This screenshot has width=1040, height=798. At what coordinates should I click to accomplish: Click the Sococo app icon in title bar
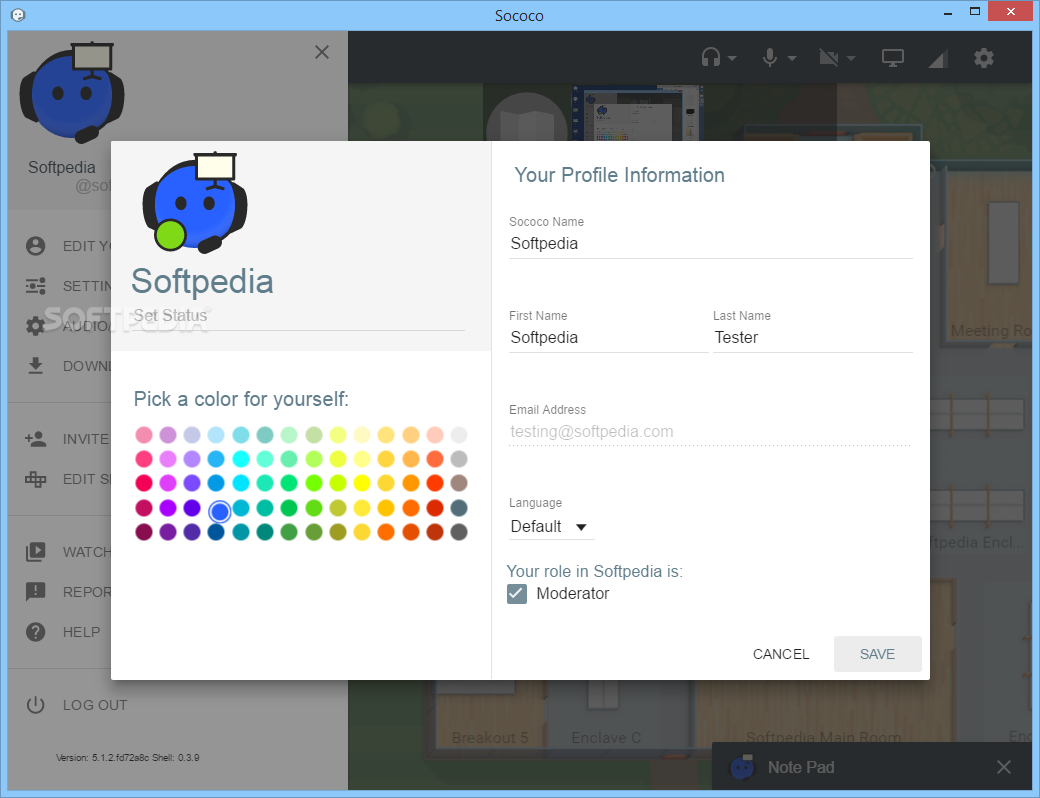tap(18, 15)
